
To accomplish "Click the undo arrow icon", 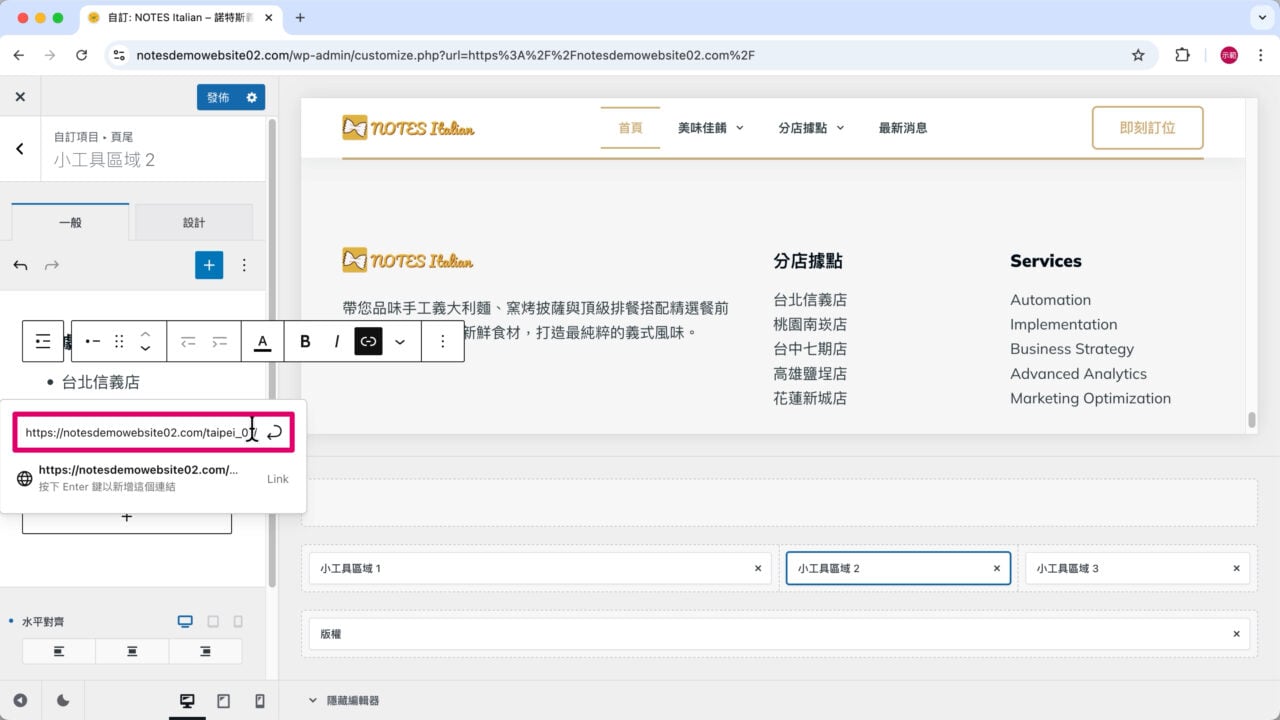I will click(x=20, y=265).
